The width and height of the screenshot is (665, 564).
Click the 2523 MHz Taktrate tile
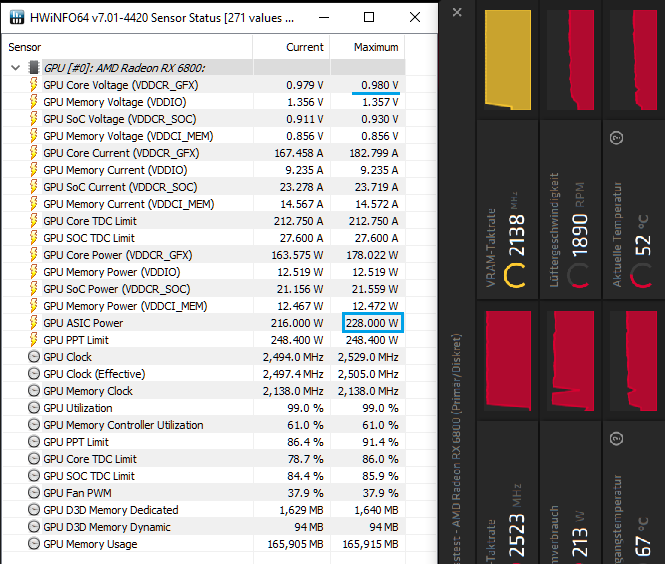[x=508, y=492]
